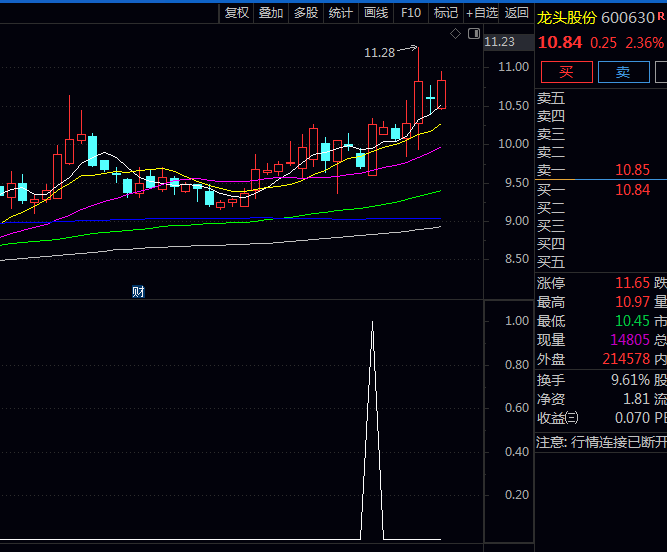
Task: Add stock to watchlist with +自选
Action: [x=482, y=13]
